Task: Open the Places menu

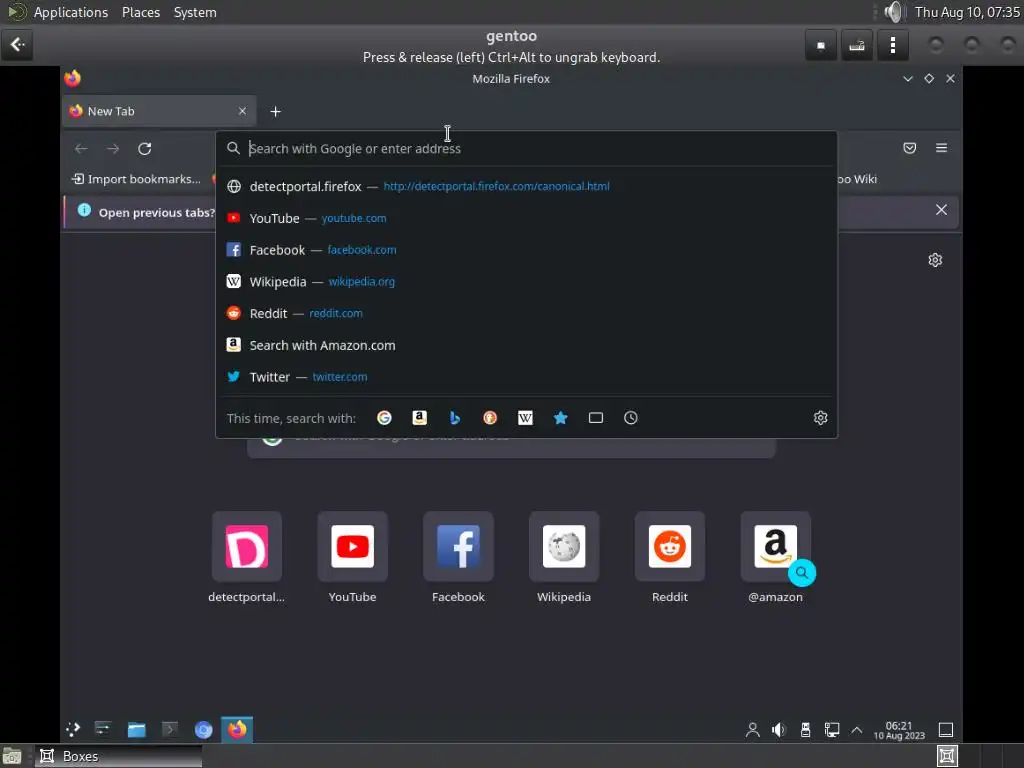Action: pos(141,12)
